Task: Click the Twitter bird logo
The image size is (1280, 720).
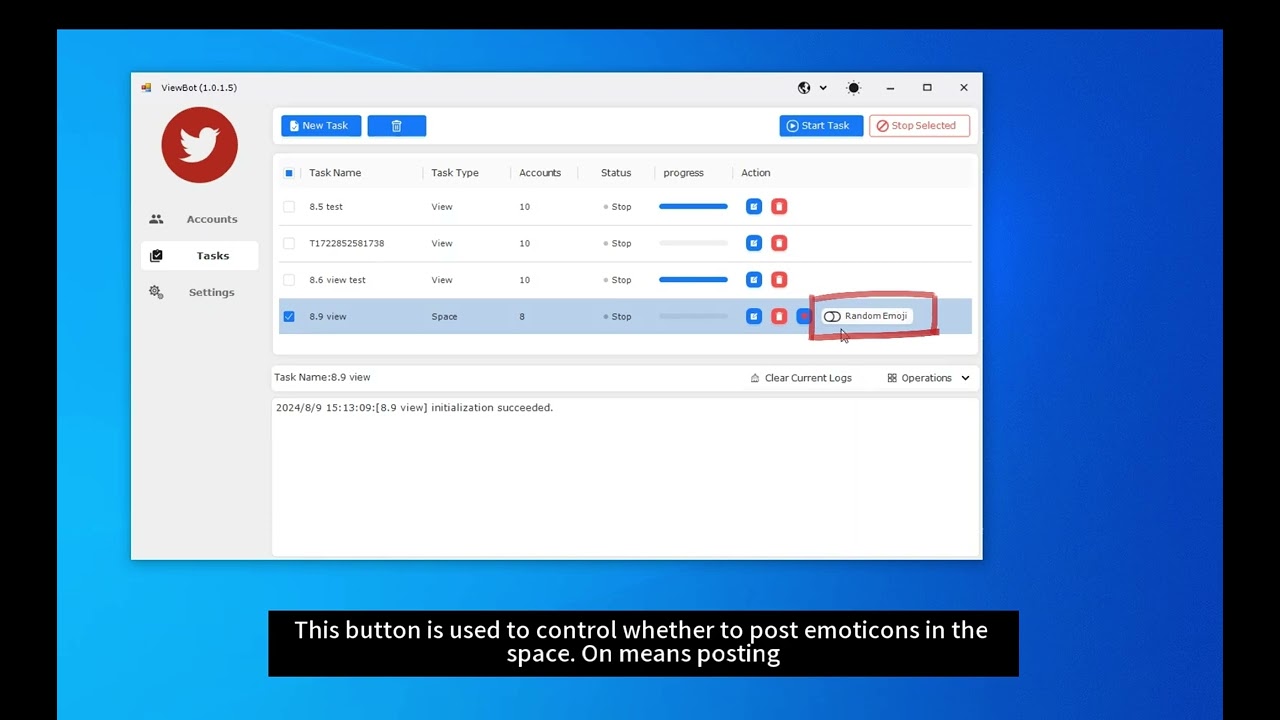Action: pyautogui.click(x=199, y=145)
